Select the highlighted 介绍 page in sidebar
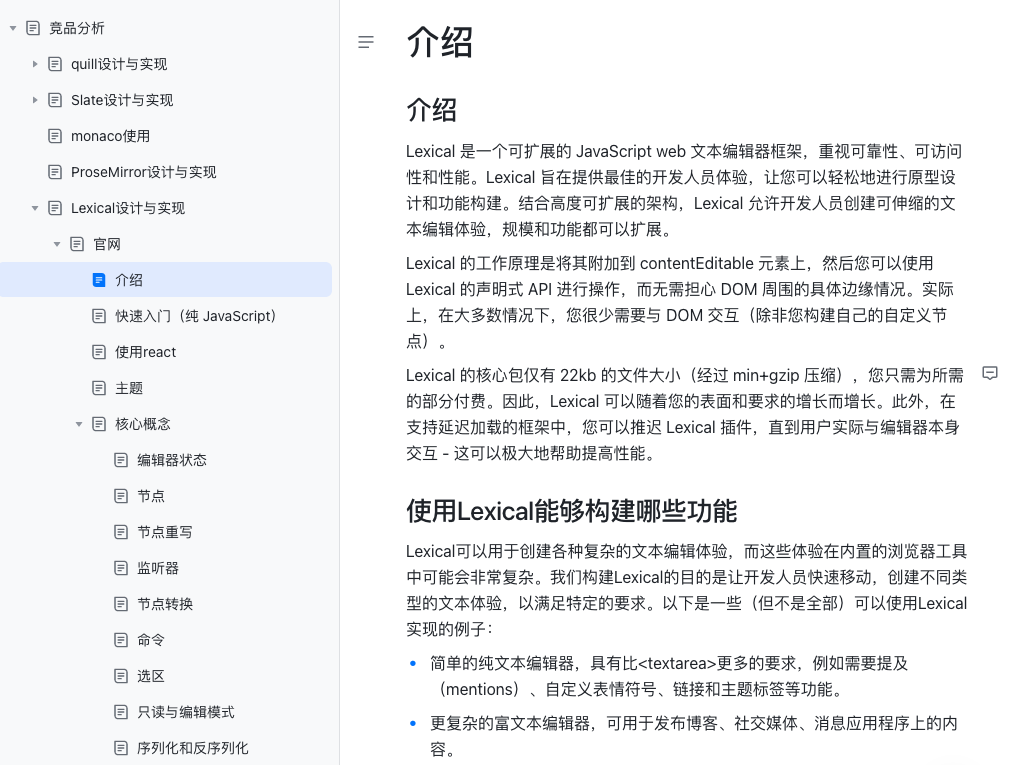This screenshot has width=1011, height=765. (x=129, y=280)
